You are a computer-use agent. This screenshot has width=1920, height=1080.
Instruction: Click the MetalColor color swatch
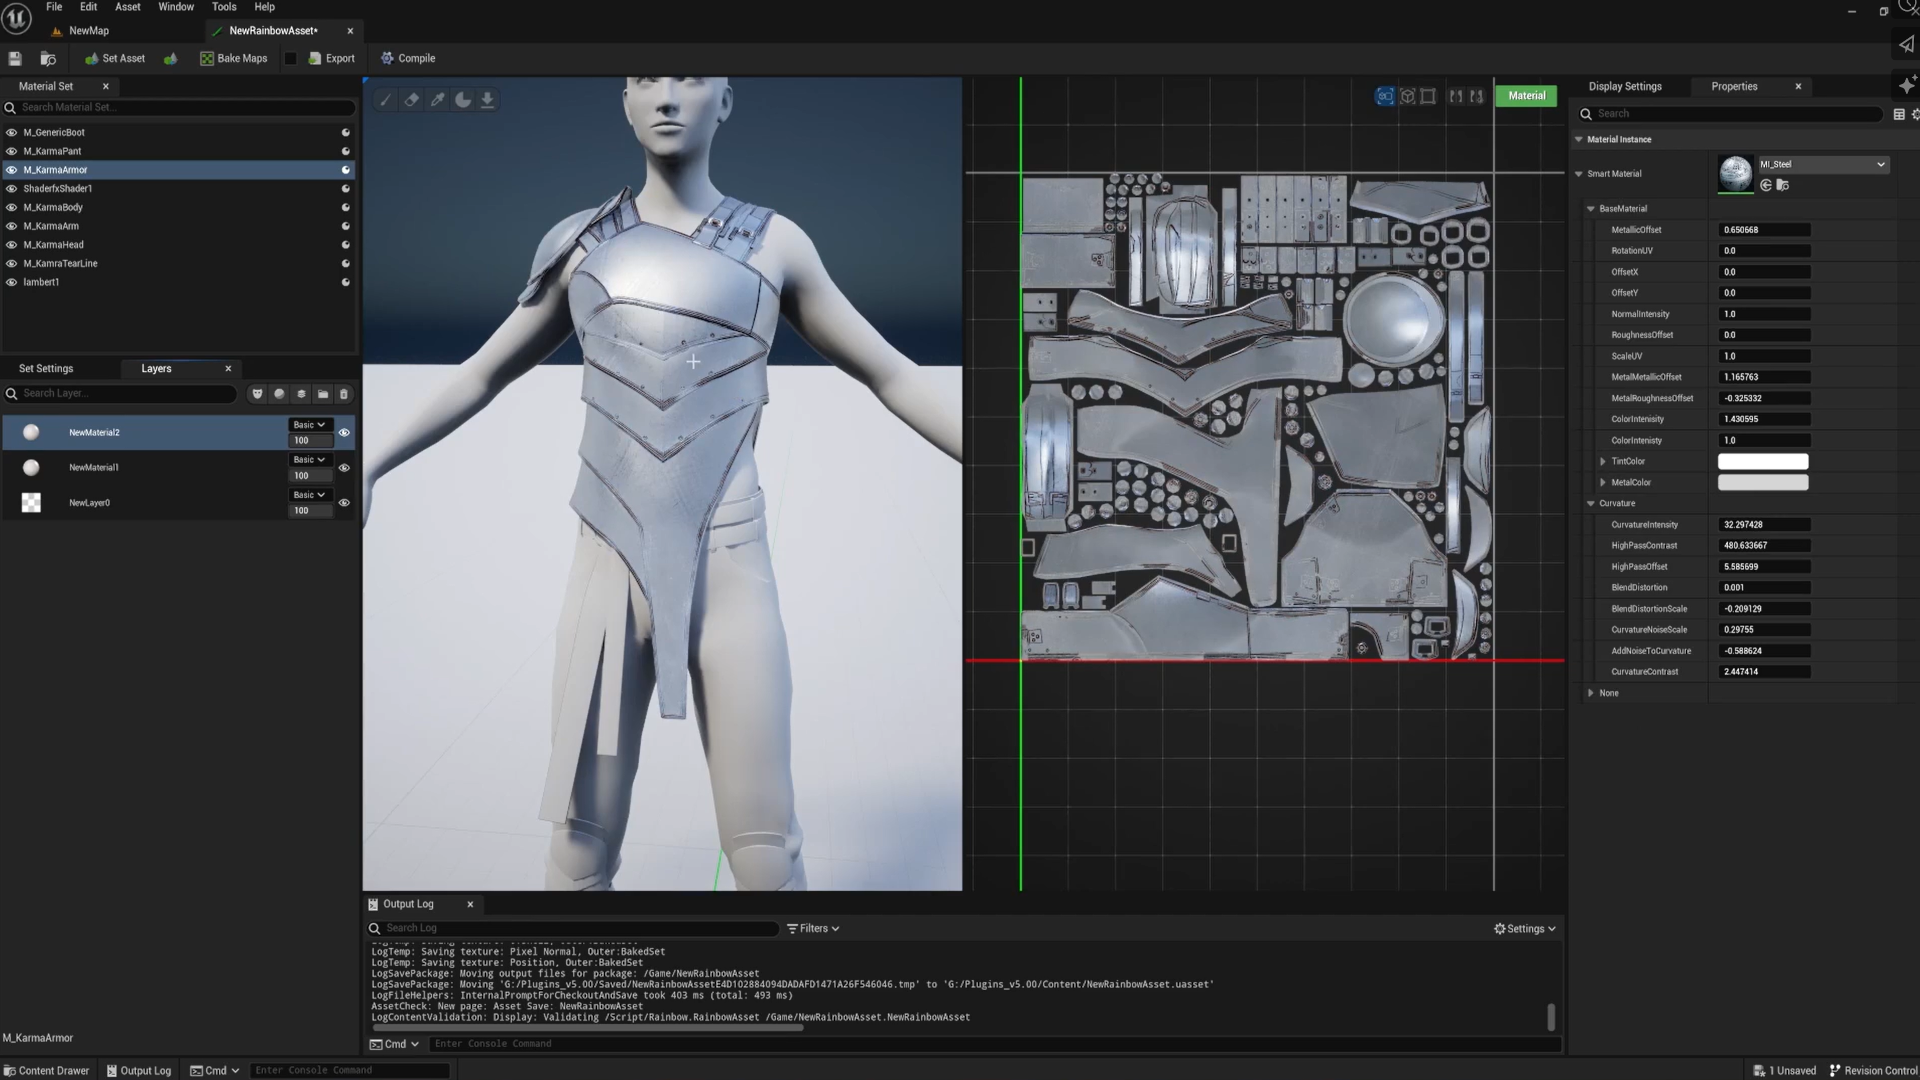click(x=1762, y=483)
